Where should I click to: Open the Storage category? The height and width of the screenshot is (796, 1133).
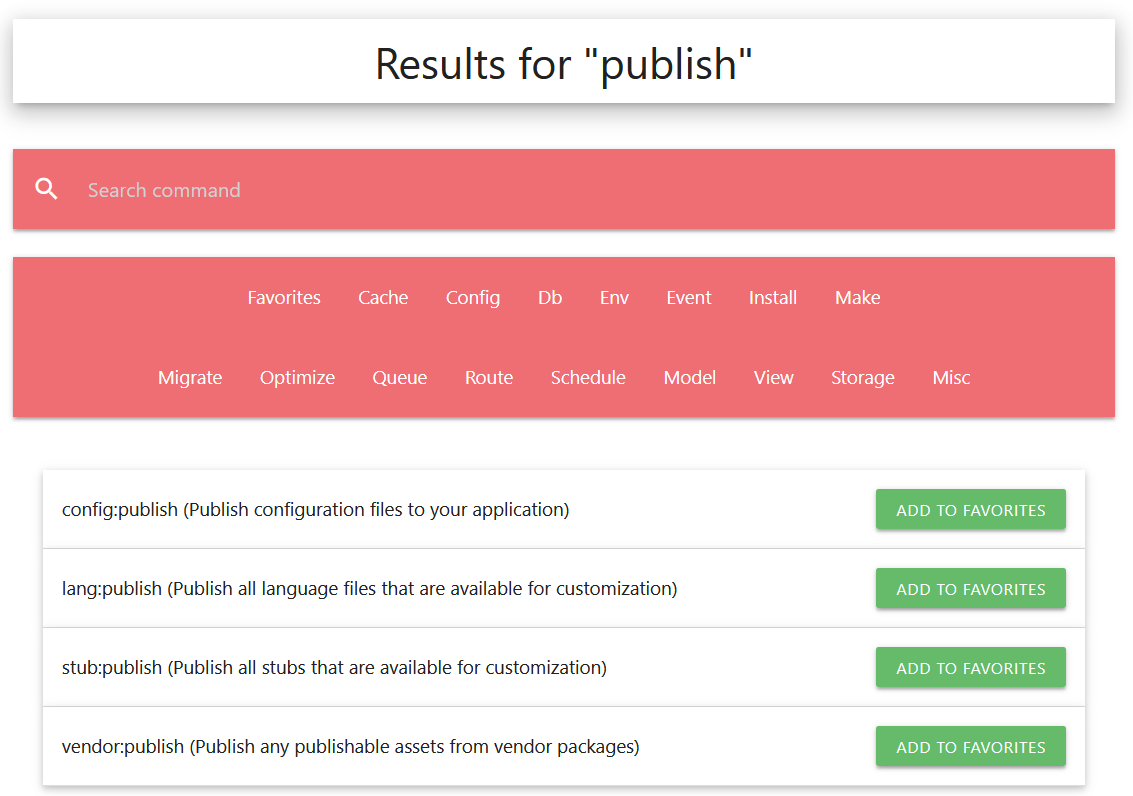[862, 378]
